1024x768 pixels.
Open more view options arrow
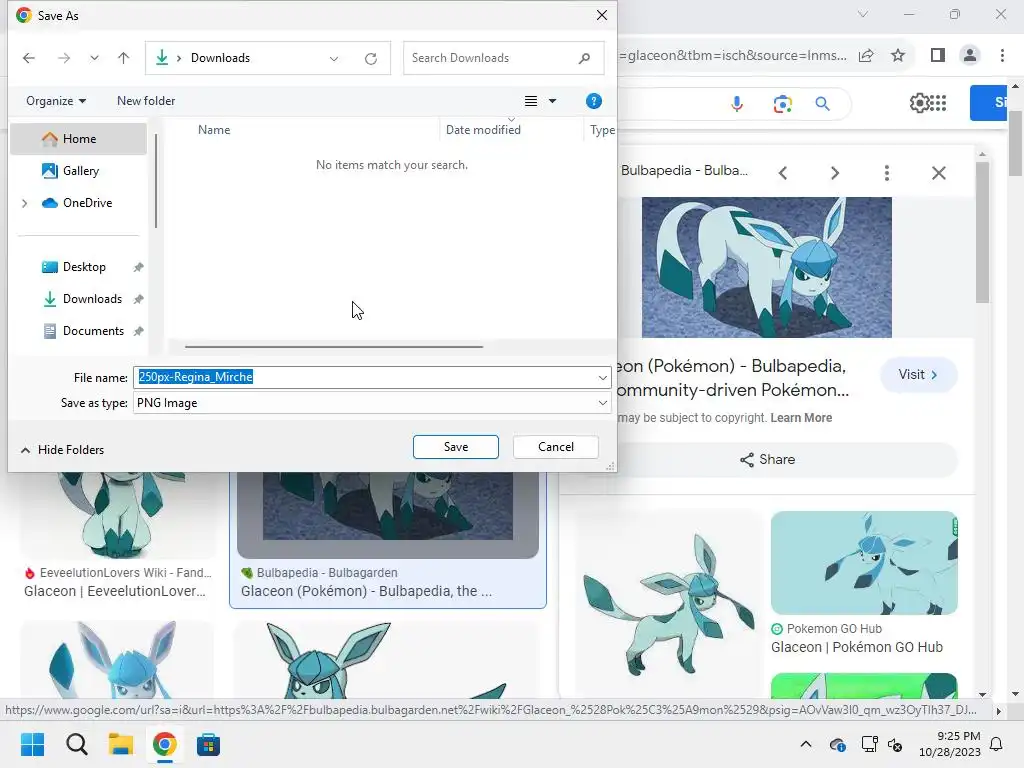click(552, 101)
